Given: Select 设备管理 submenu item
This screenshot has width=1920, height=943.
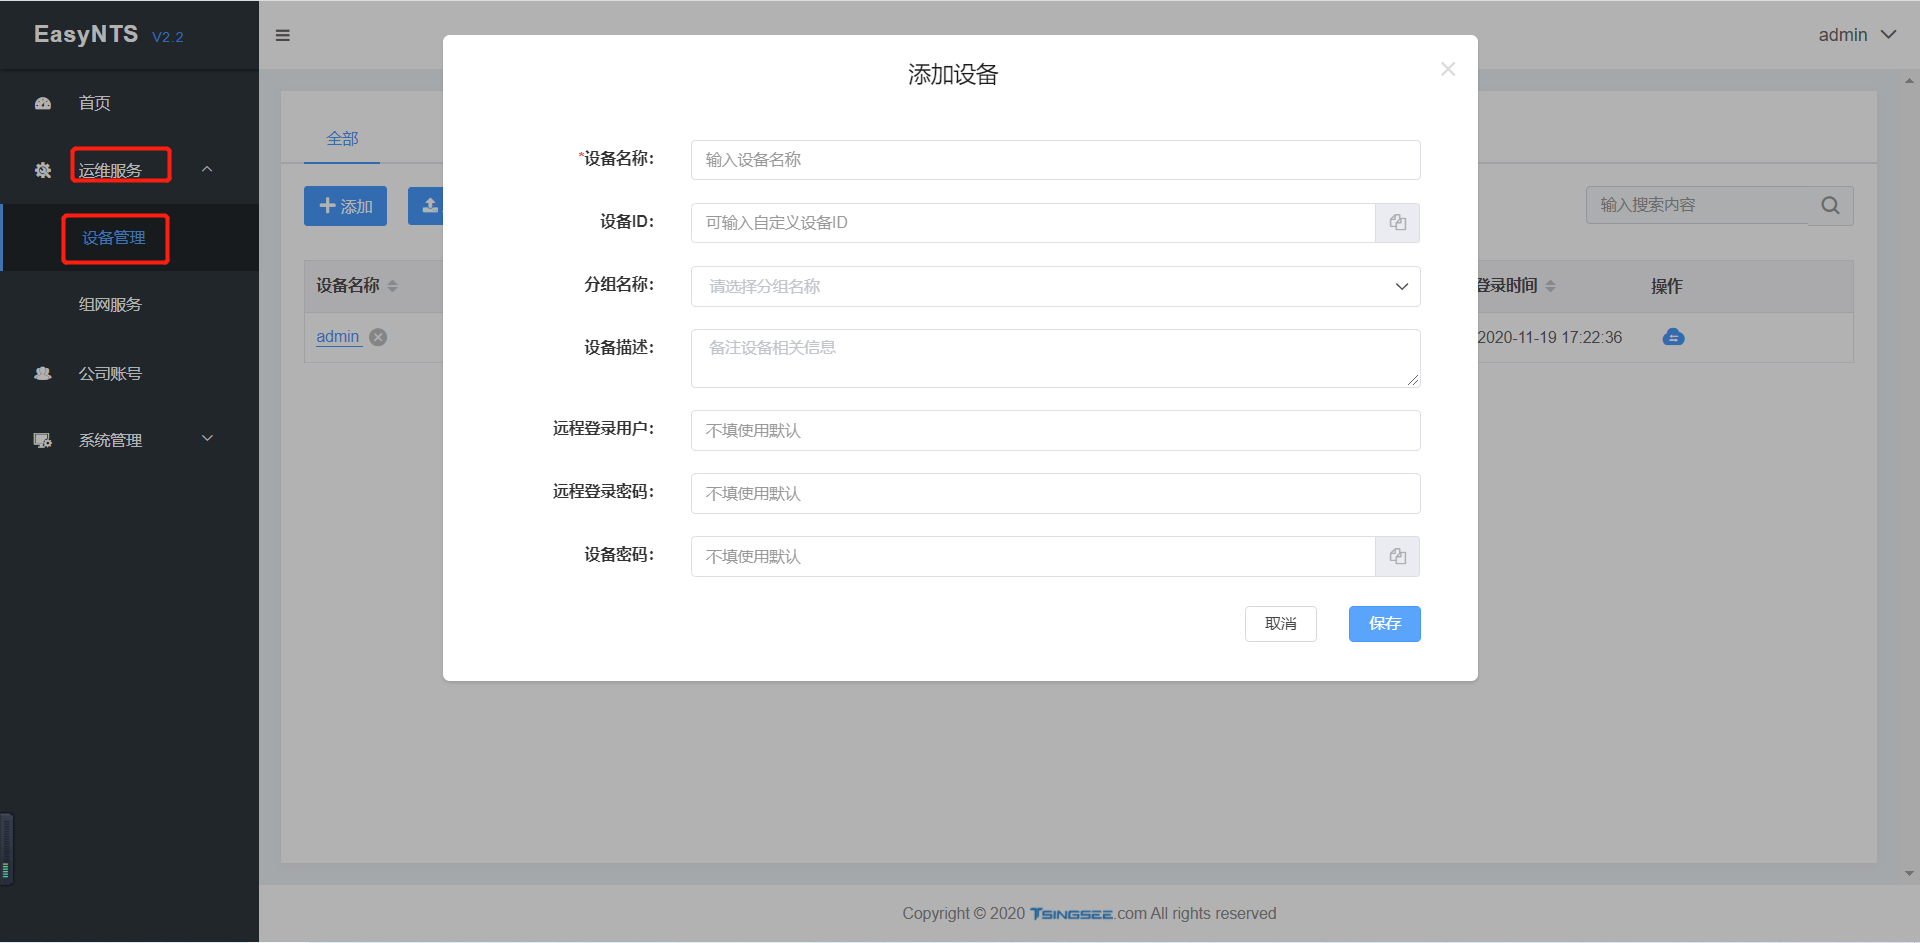Looking at the screenshot, I should point(114,238).
